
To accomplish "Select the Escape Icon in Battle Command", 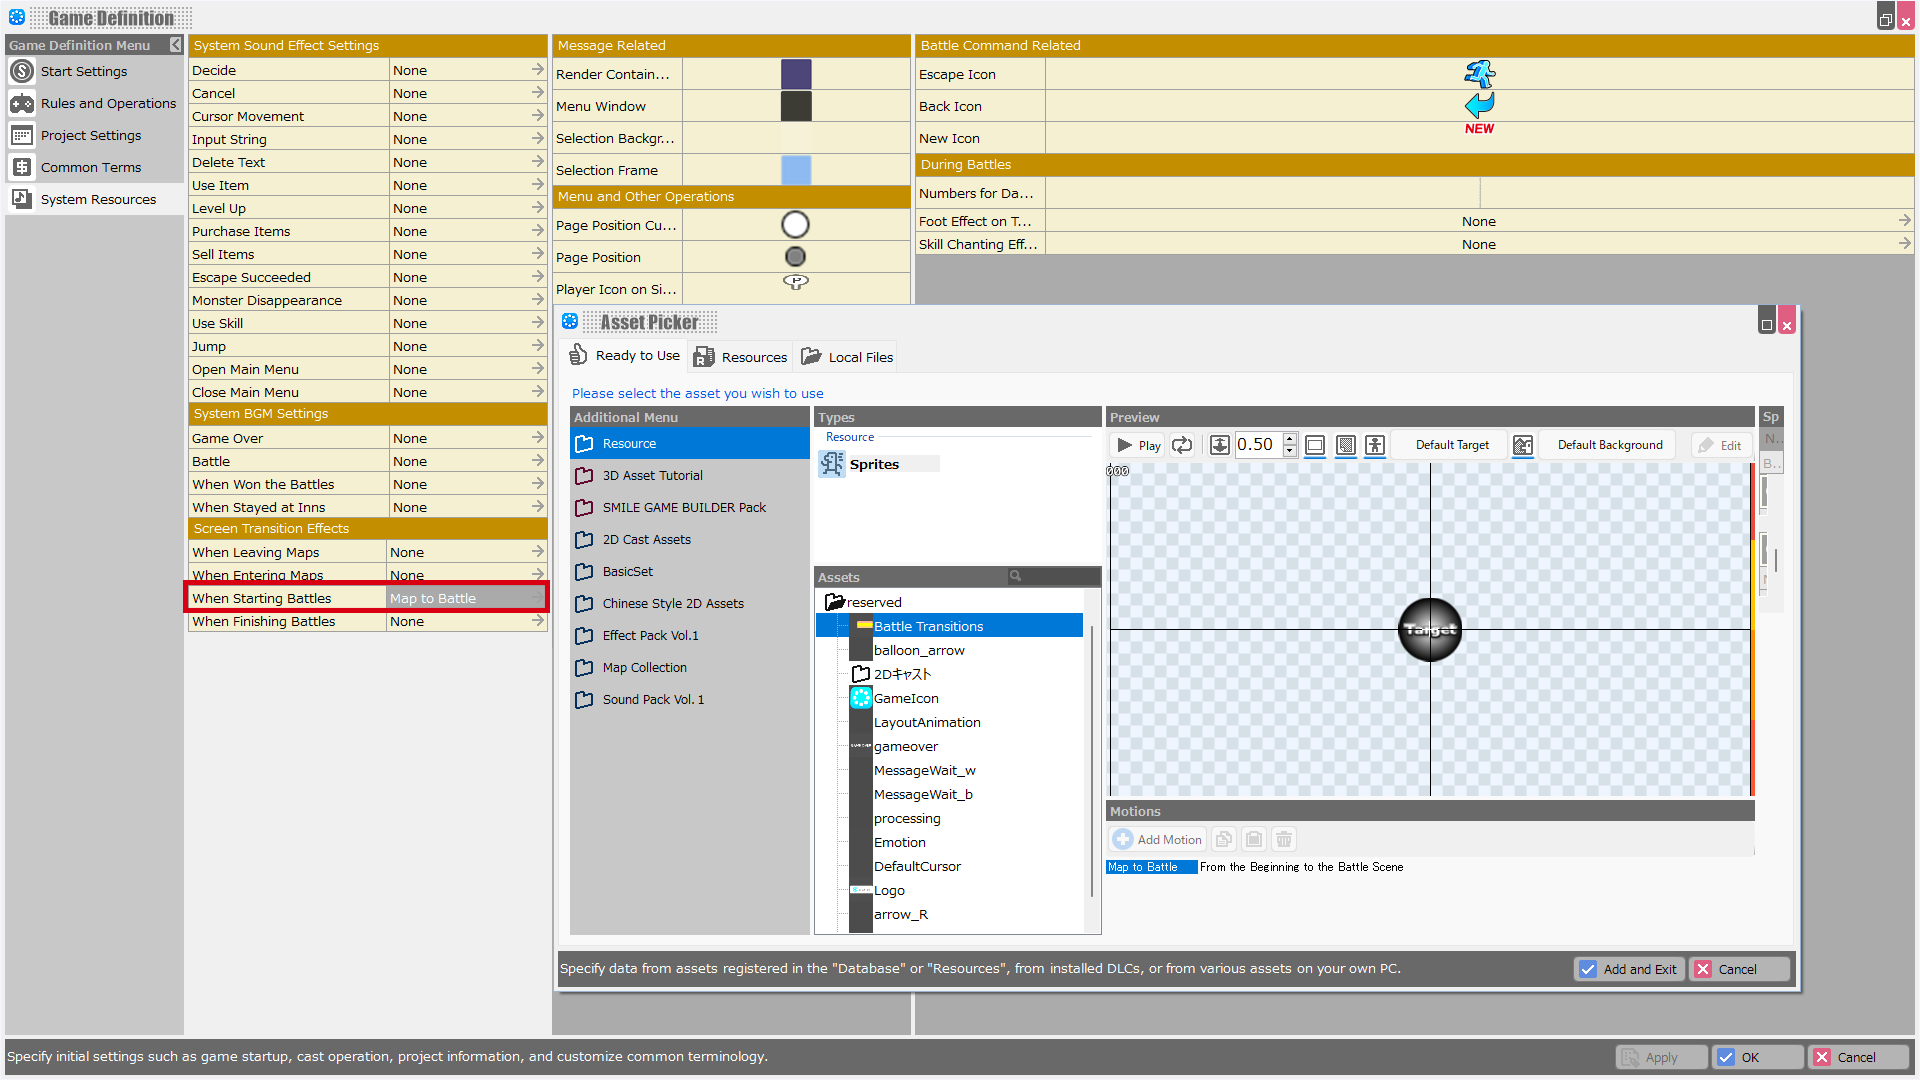I will [x=1480, y=74].
